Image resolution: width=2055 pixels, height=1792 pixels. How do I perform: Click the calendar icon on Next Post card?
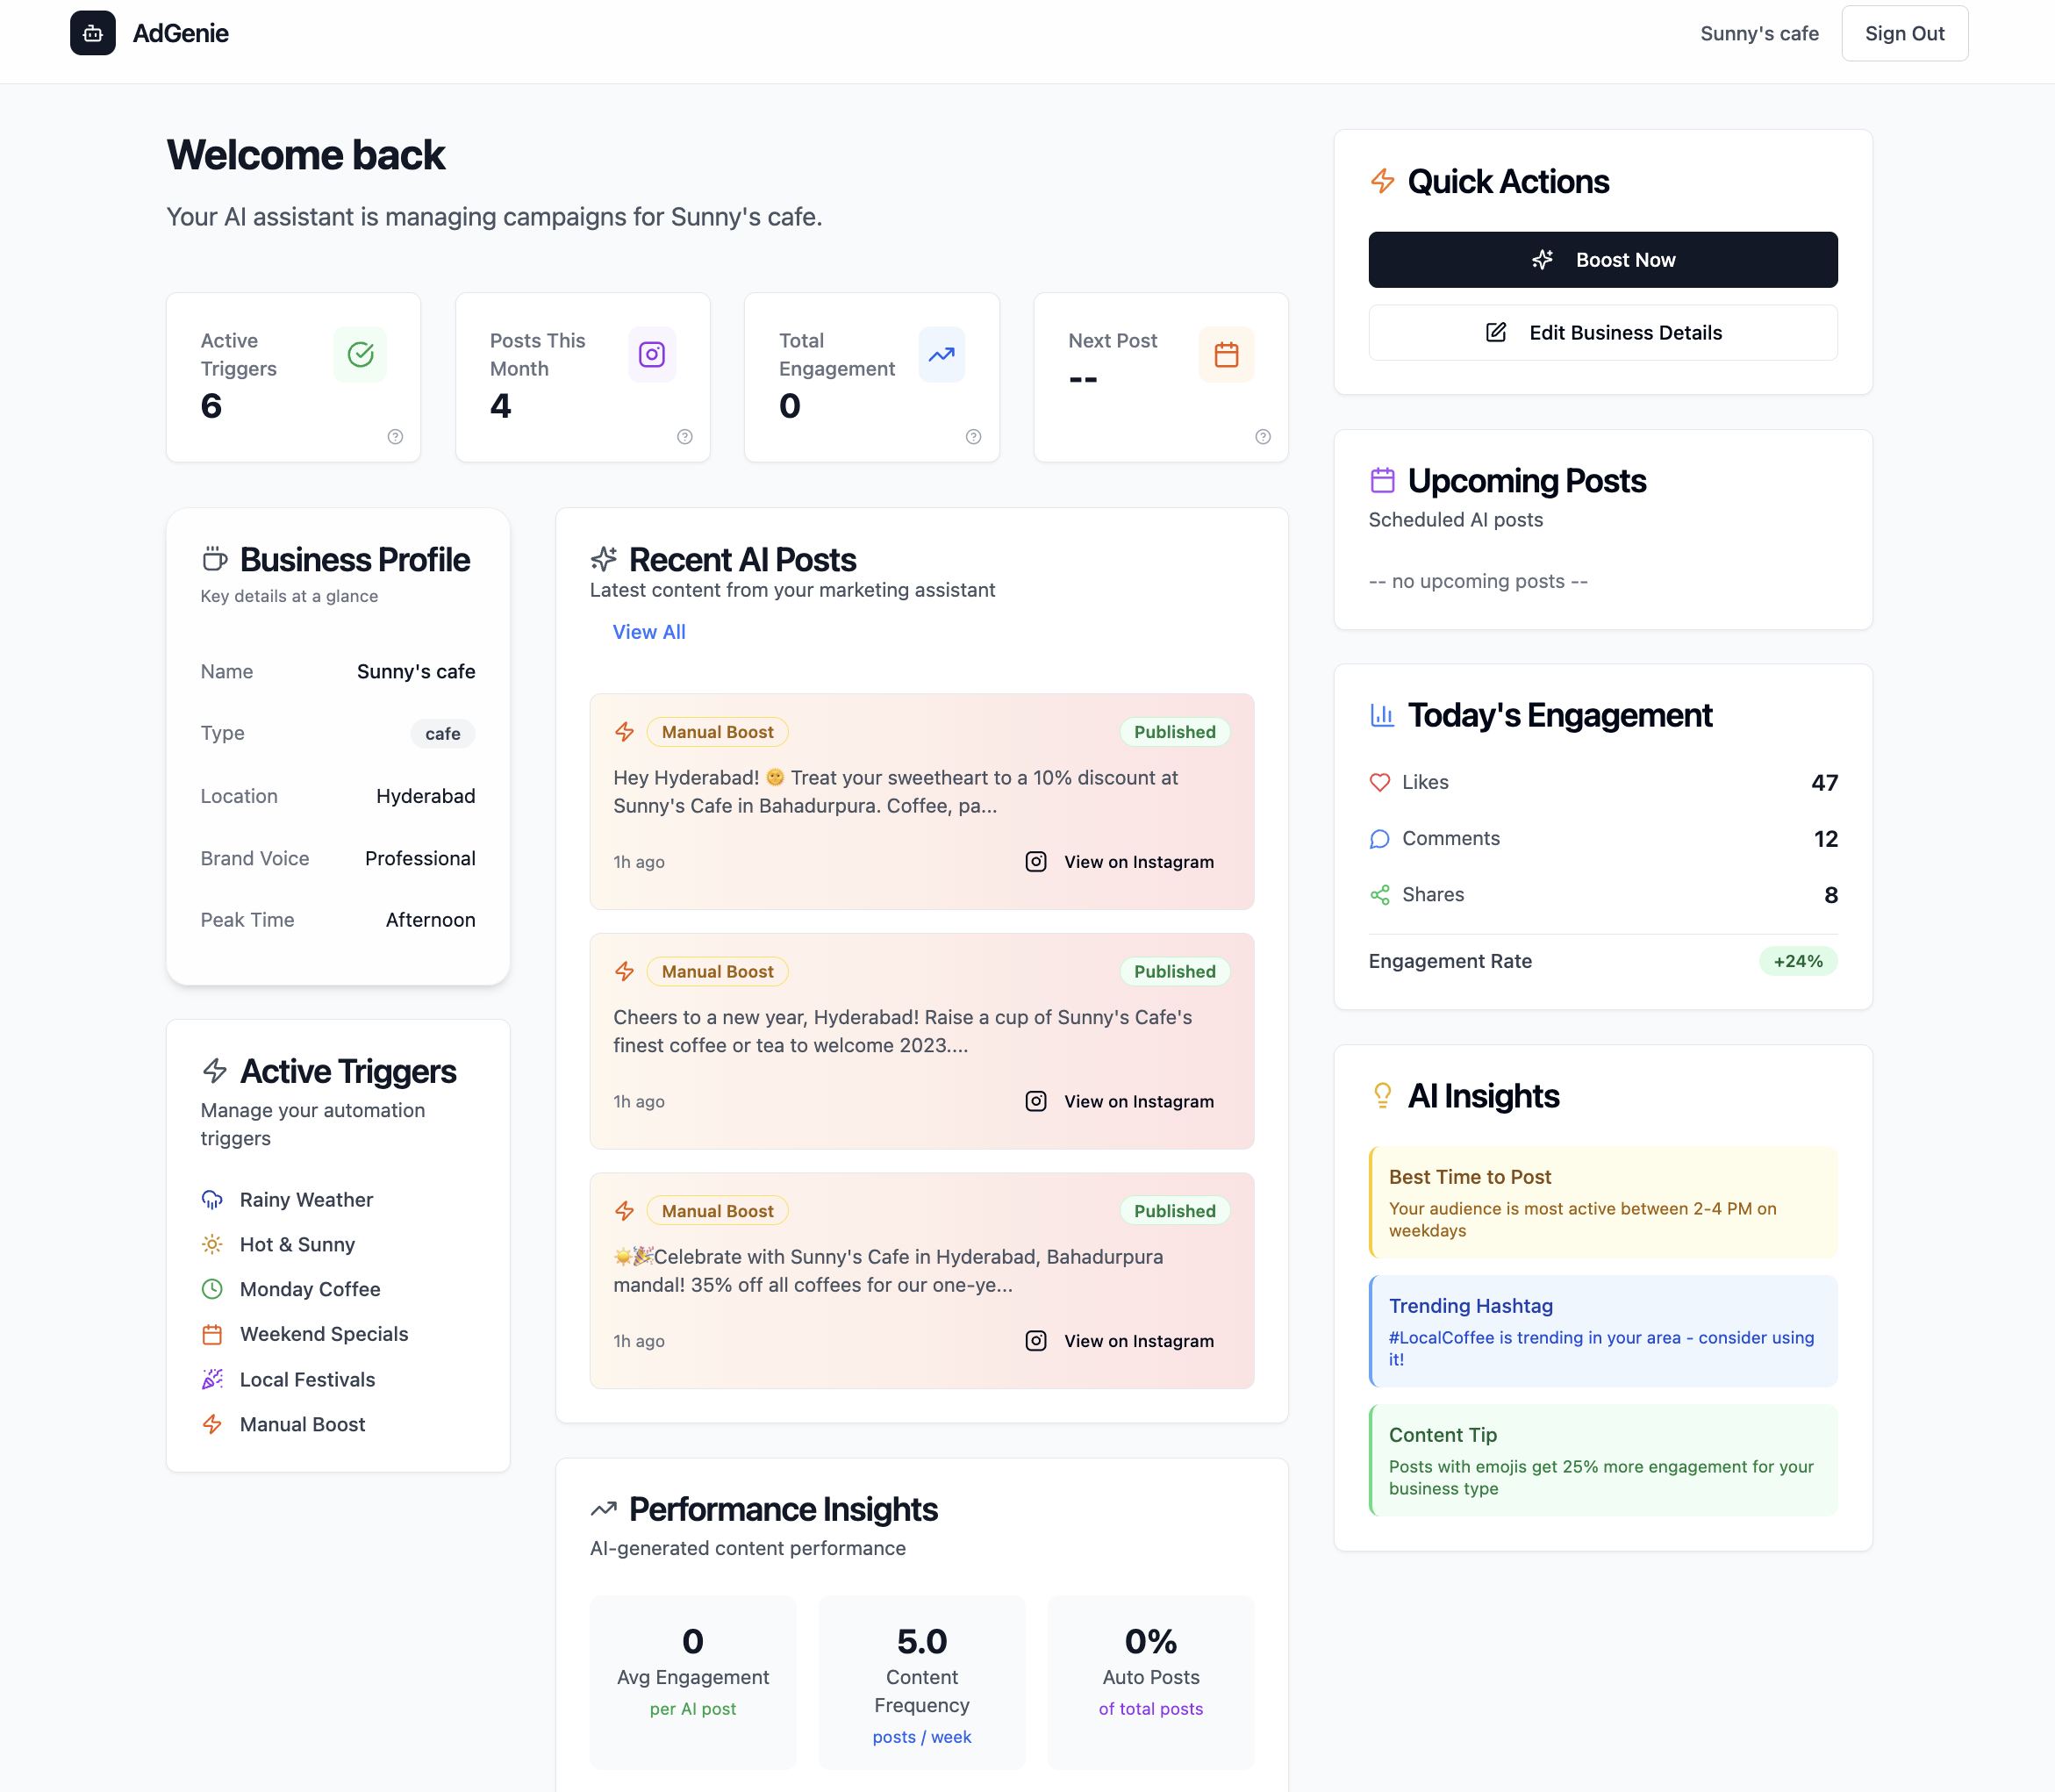click(1225, 354)
